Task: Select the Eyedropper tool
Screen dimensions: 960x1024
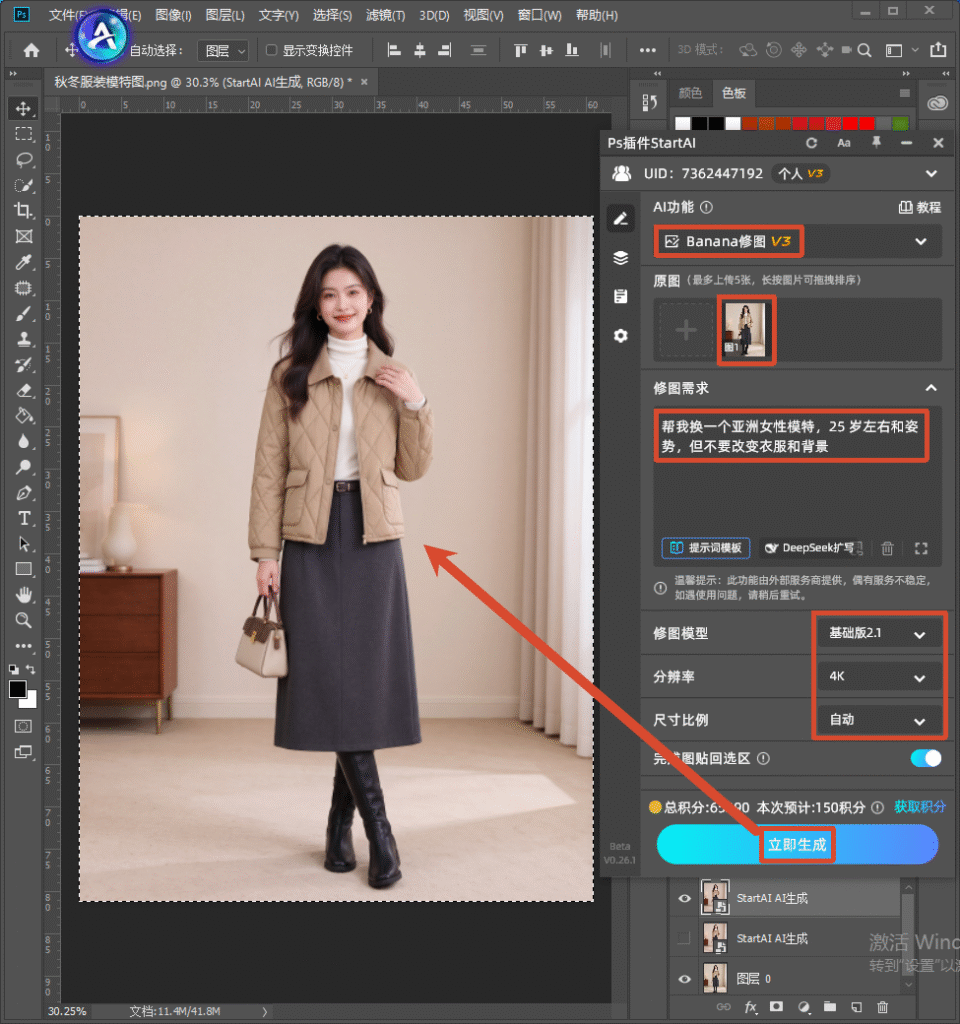Action: [24, 262]
